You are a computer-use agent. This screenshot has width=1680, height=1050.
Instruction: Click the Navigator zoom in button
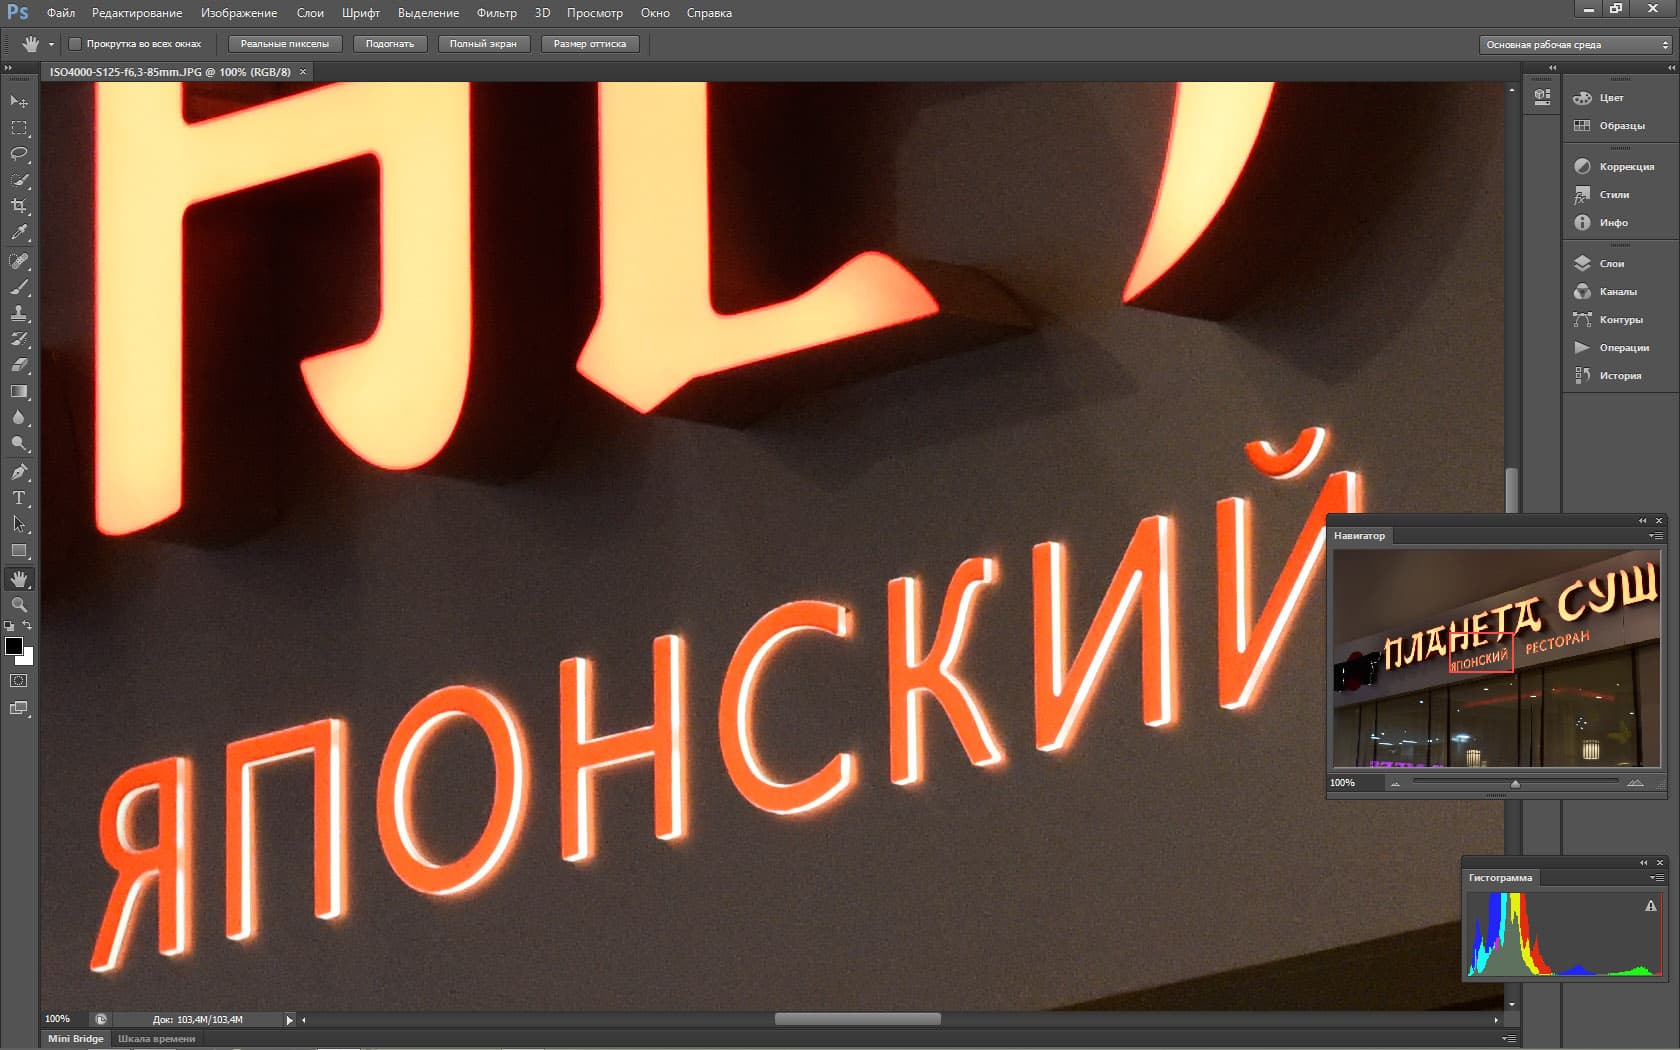click(1635, 783)
